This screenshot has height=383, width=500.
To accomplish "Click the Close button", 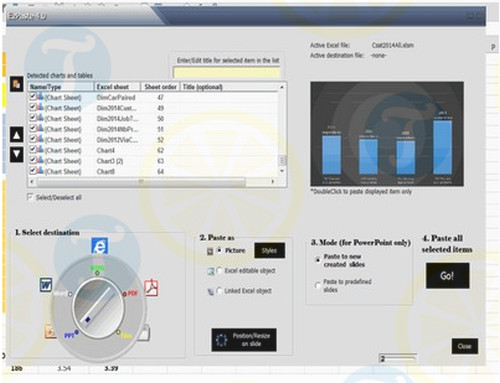I will point(465,346).
